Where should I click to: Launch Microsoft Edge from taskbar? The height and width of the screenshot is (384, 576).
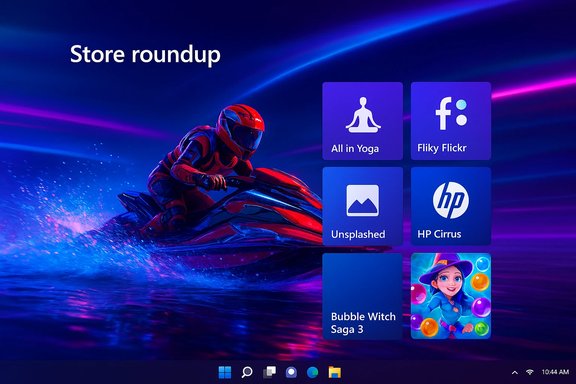(313, 372)
